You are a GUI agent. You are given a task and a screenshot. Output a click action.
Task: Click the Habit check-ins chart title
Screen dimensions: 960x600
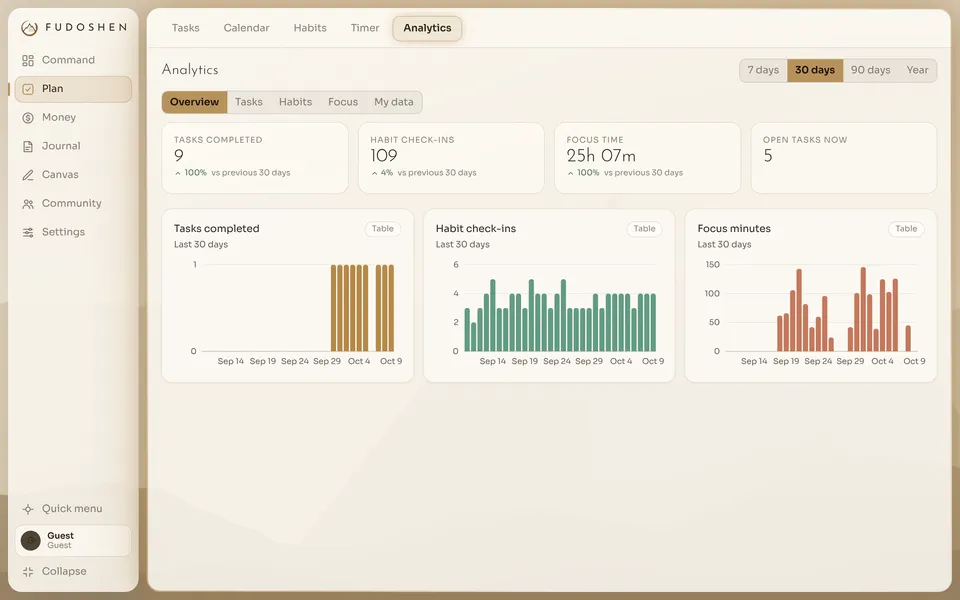pos(476,229)
